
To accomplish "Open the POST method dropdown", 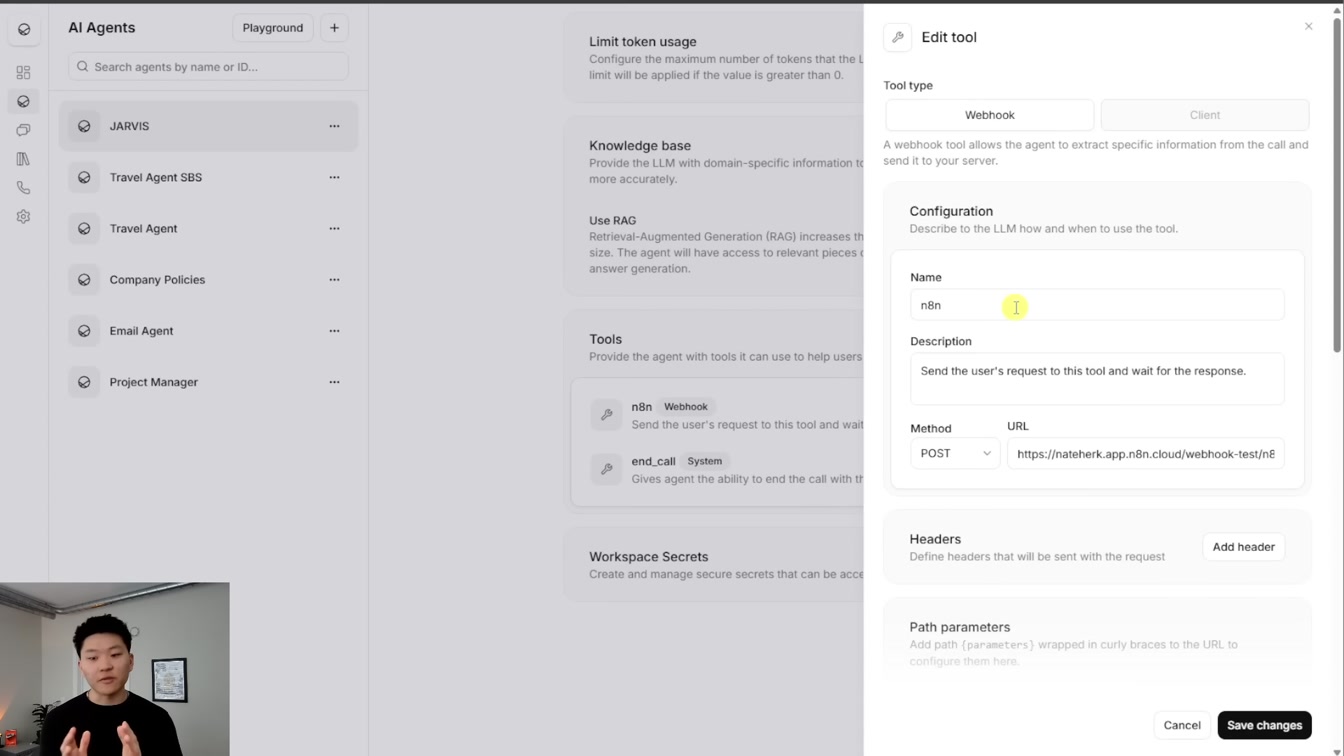I will coord(955,454).
